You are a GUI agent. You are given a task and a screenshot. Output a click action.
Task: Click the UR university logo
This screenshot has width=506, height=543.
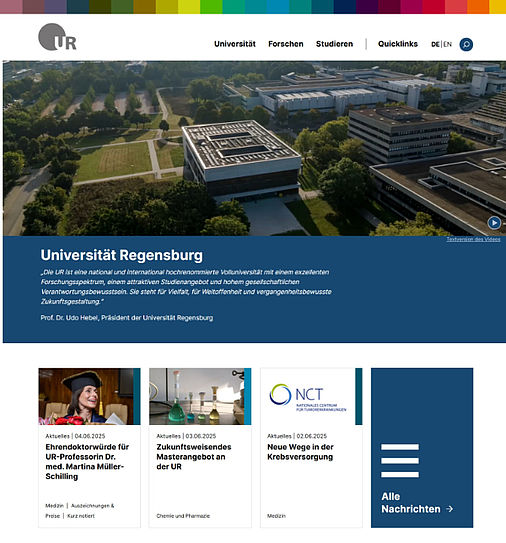coord(57,37)
